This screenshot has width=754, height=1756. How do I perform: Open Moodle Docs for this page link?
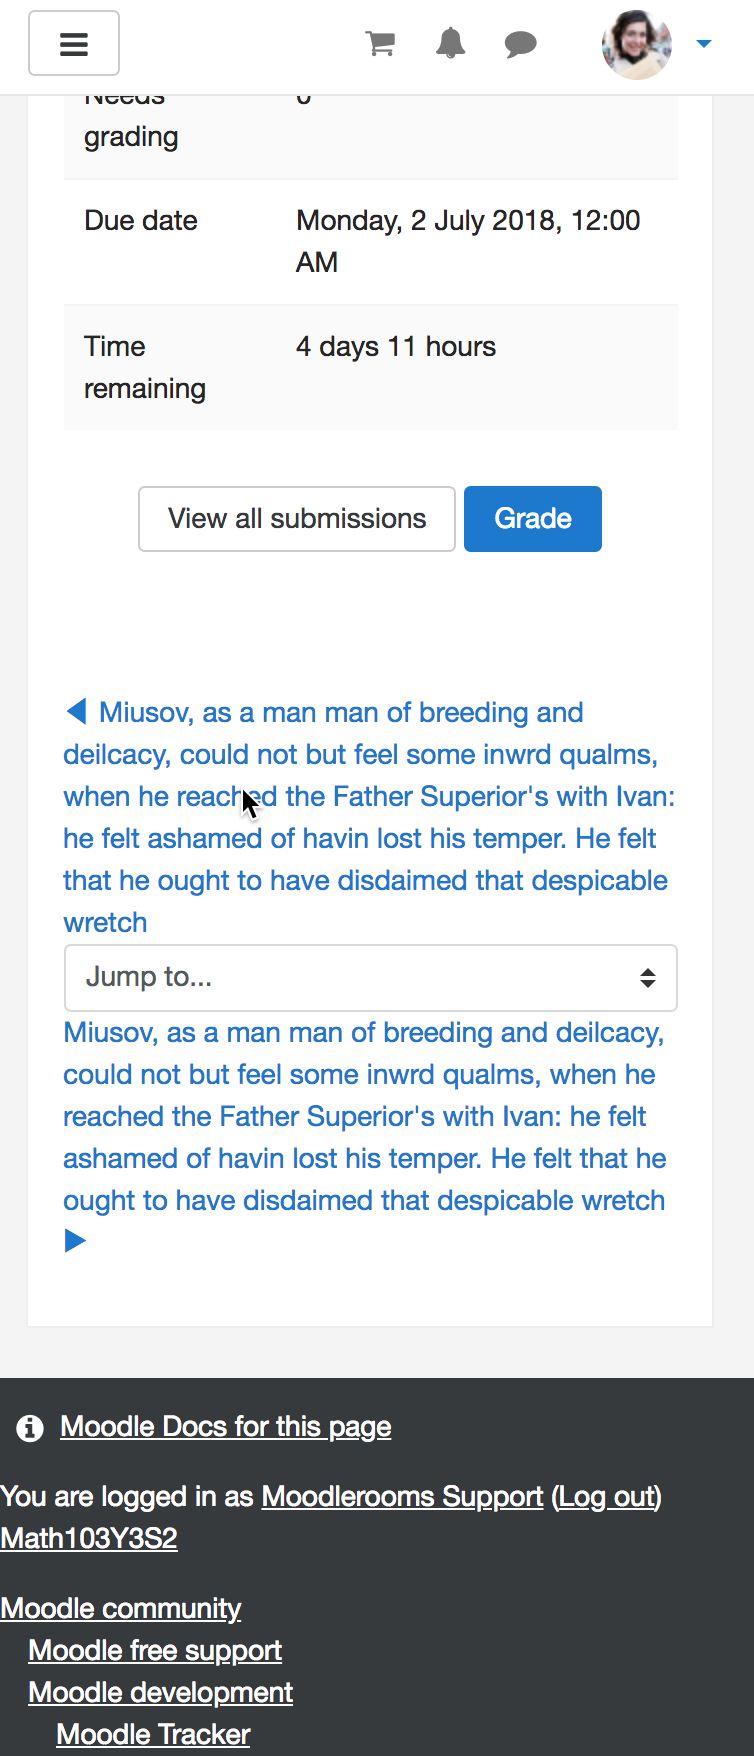(226, 1427)
